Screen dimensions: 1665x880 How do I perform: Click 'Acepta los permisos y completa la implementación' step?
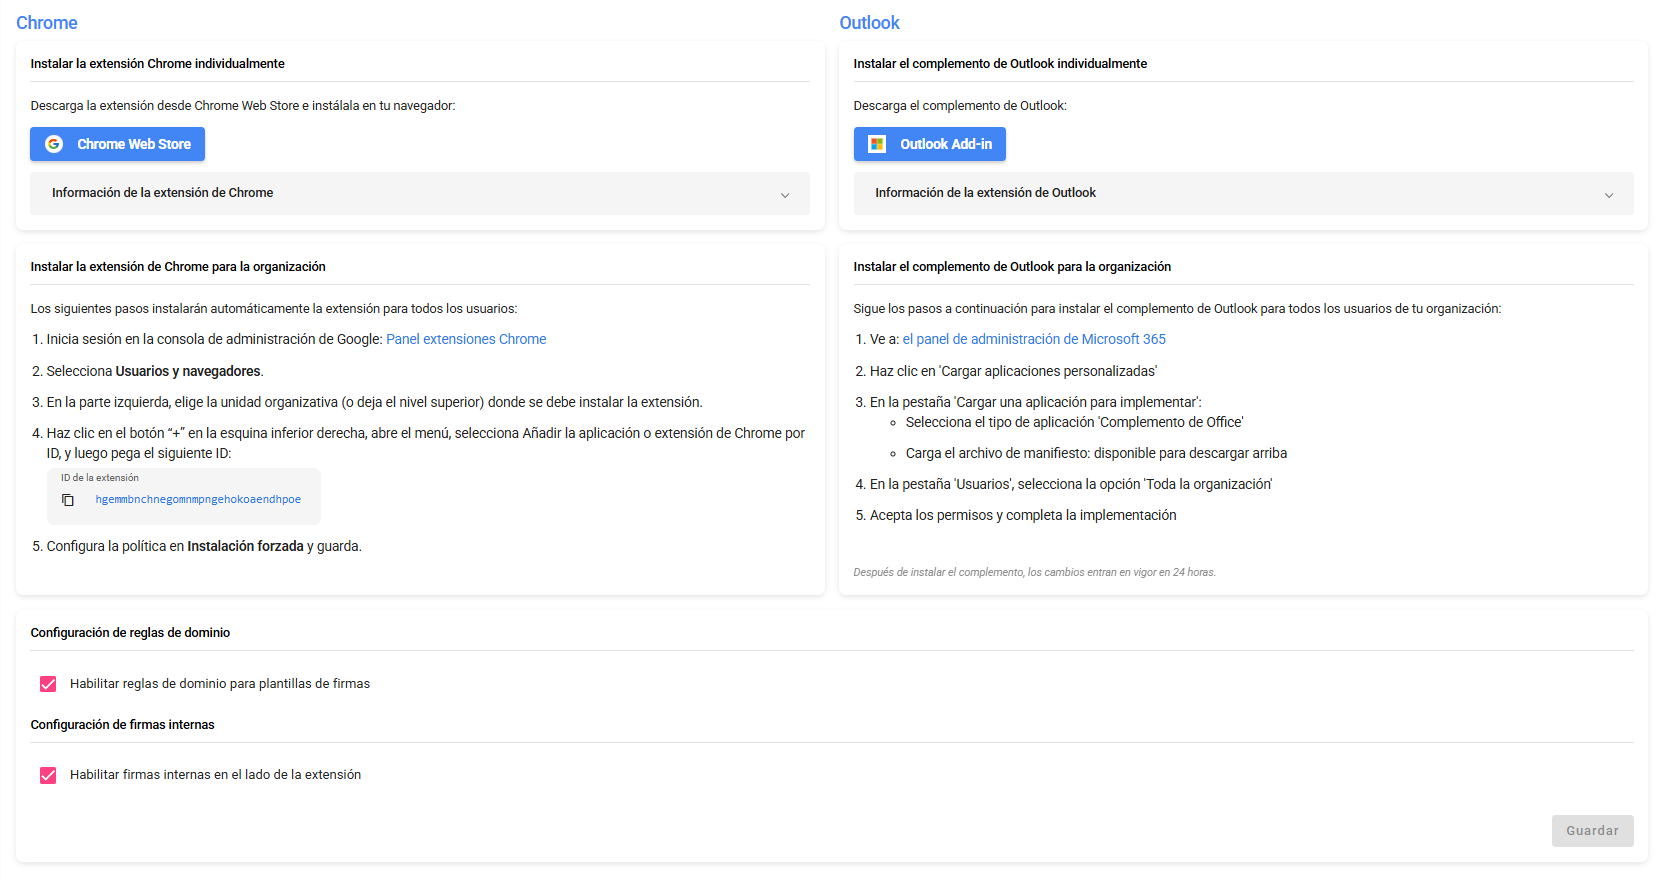(1023, 515)
